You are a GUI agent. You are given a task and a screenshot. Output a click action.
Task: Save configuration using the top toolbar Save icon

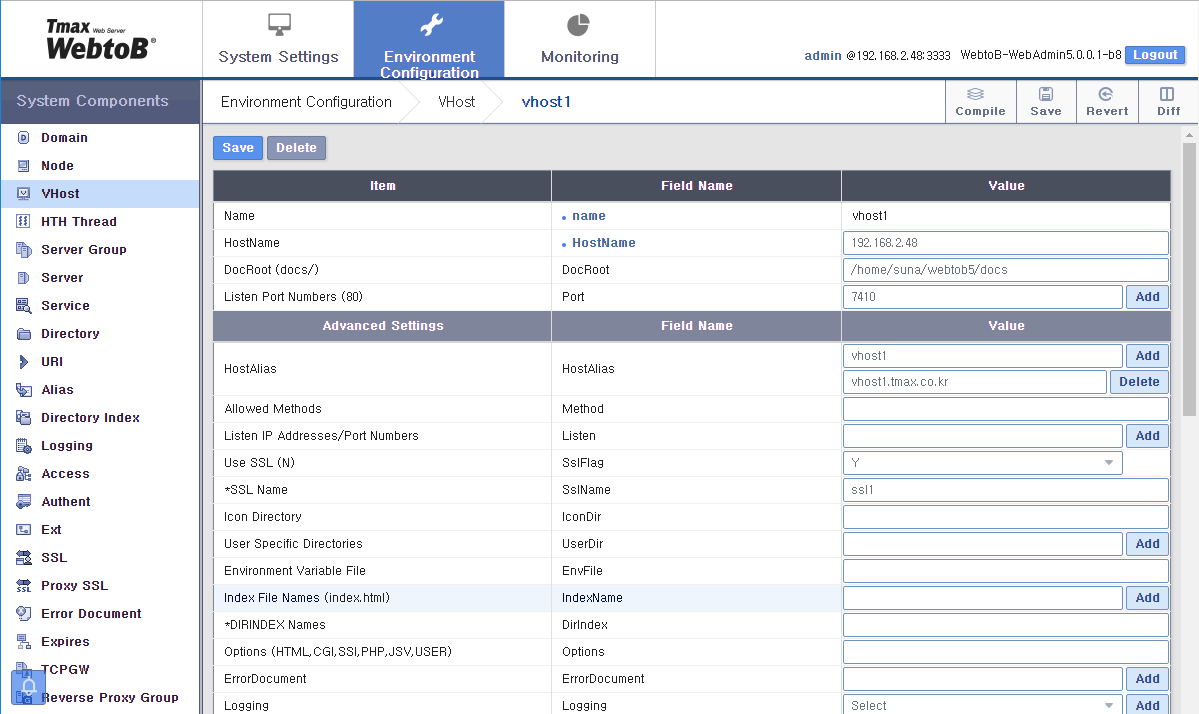(1045, 101)
